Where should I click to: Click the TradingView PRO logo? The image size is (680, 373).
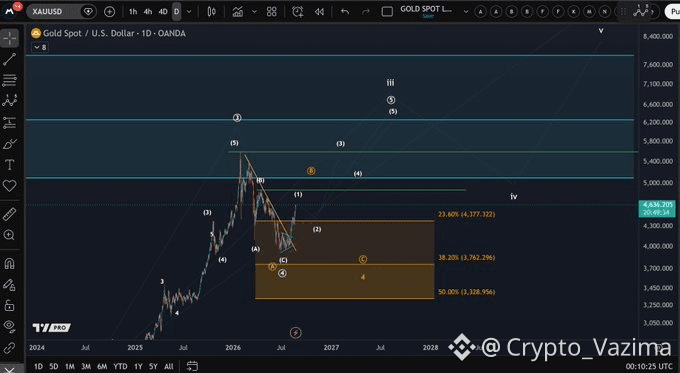tap(51, 328)
